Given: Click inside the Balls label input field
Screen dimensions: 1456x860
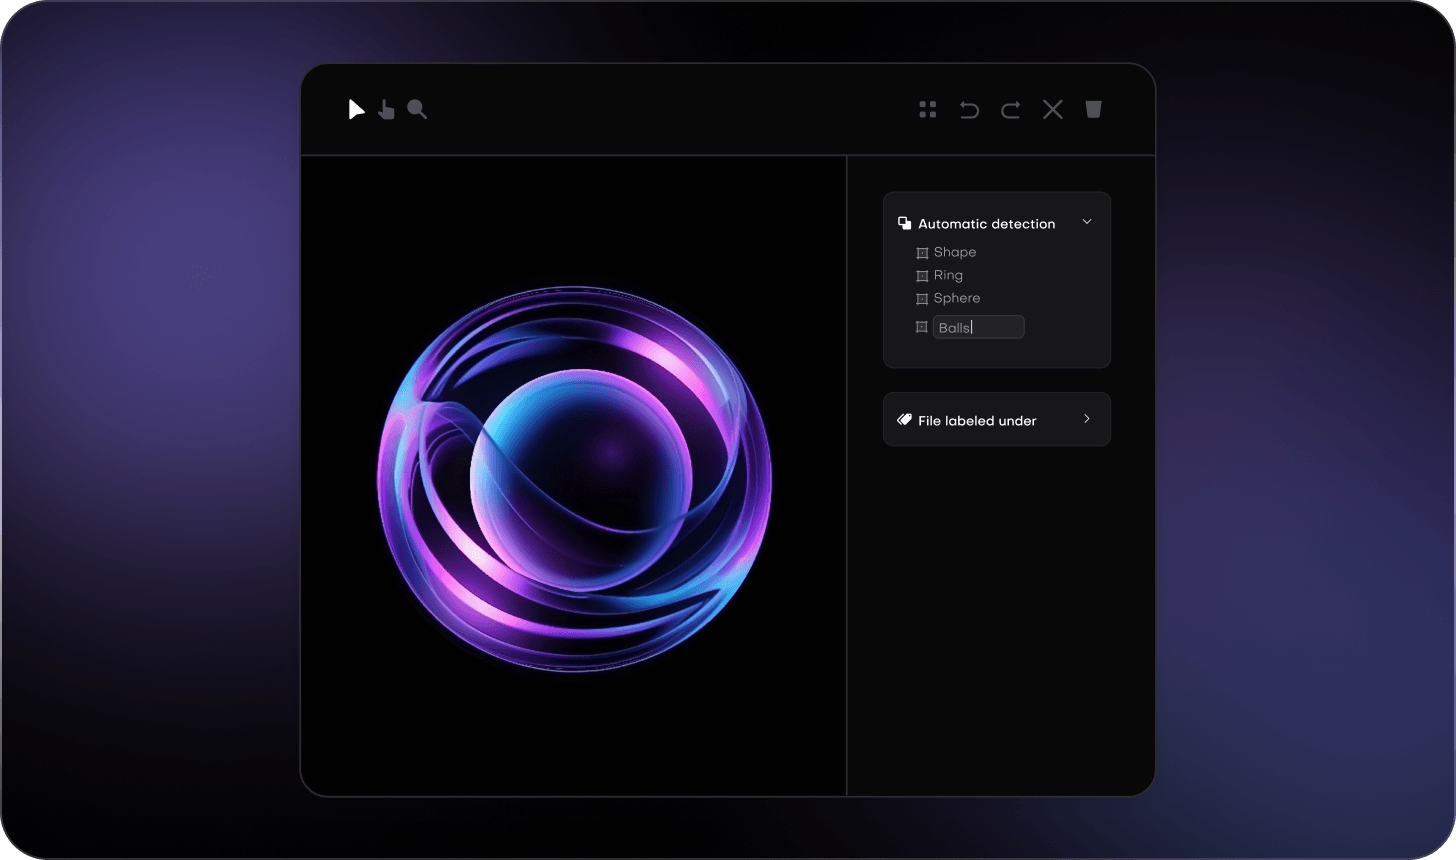Looking at the screenshot, I should coord(978,327).
